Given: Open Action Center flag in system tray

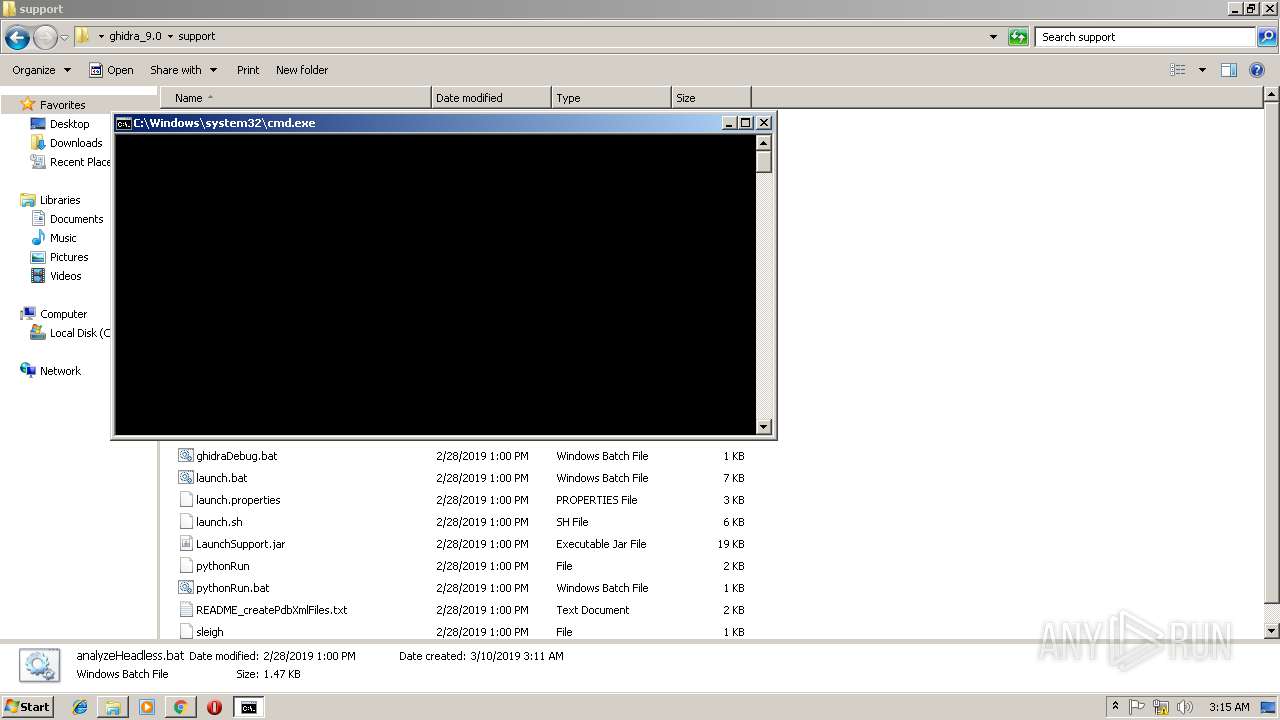Looking at the screenshot, I should pos(1138,707).
